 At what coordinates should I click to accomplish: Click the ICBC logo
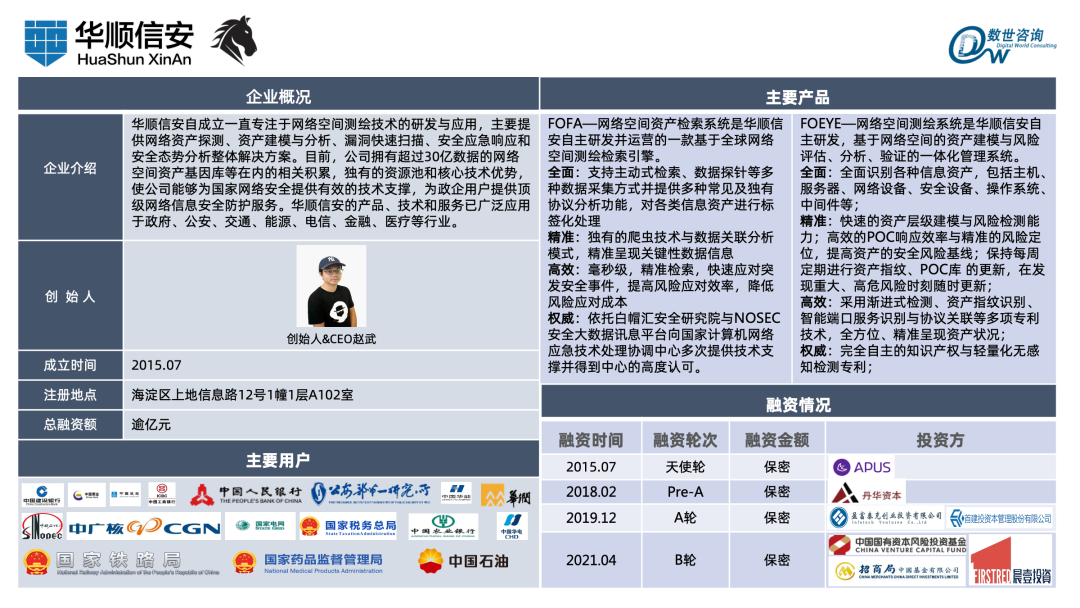(x=162, y=495)
